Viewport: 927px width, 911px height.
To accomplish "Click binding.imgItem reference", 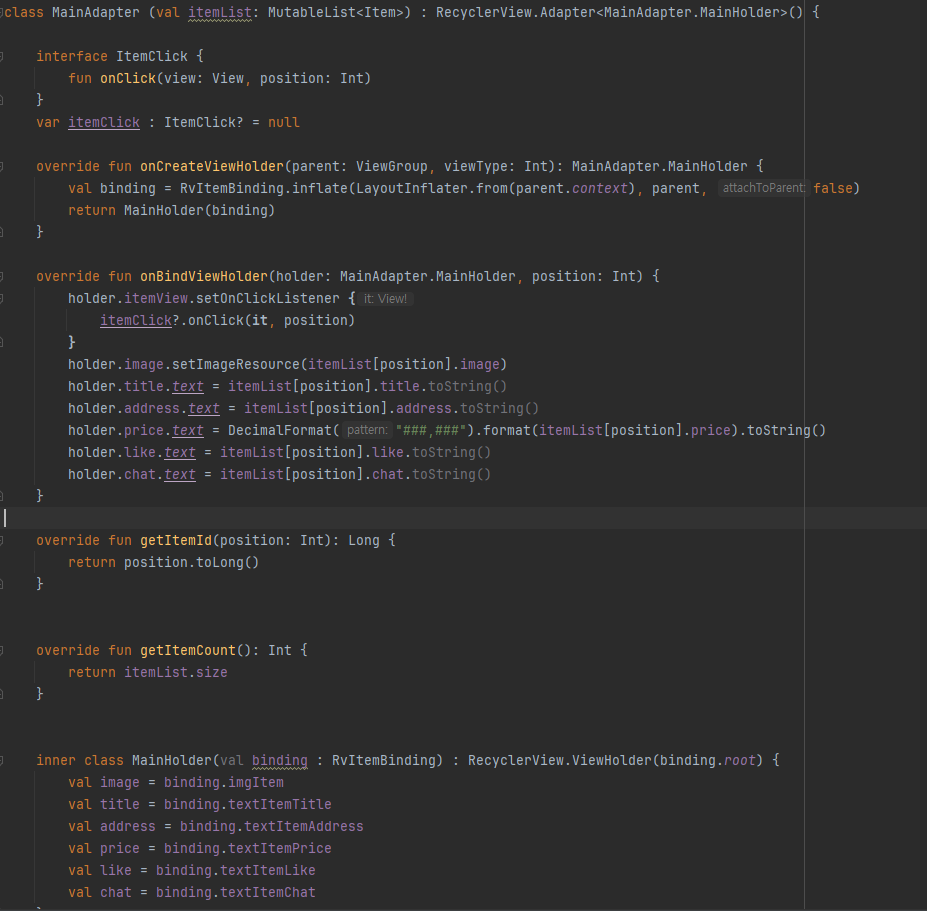I will point(224,783).
